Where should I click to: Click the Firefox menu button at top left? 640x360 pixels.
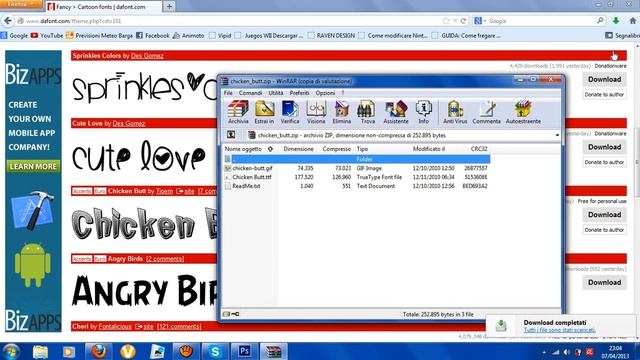coord(21,4)
